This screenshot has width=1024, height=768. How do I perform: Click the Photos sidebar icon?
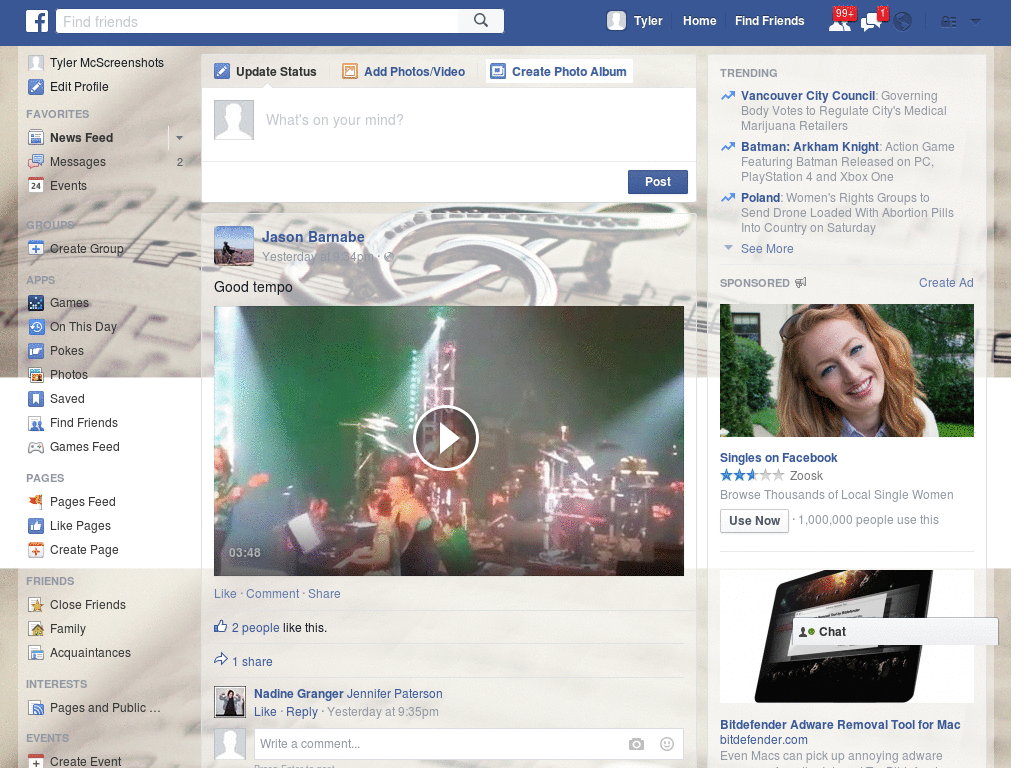click(36, 375)
